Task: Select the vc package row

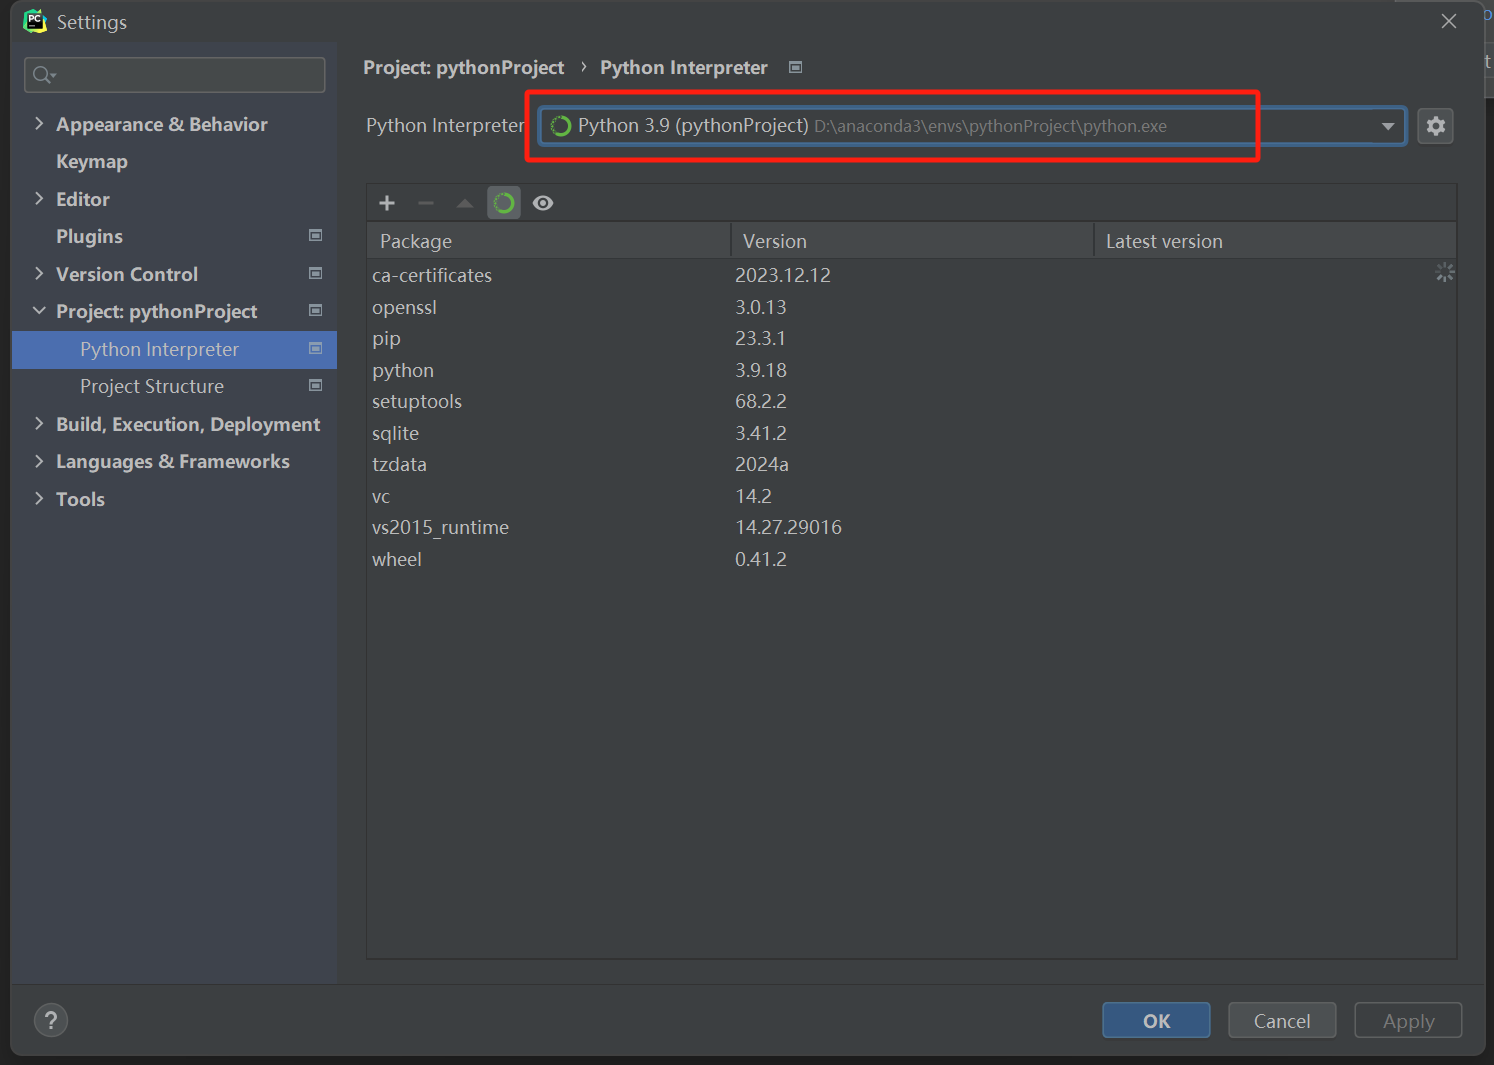Action: click(911, 496)
